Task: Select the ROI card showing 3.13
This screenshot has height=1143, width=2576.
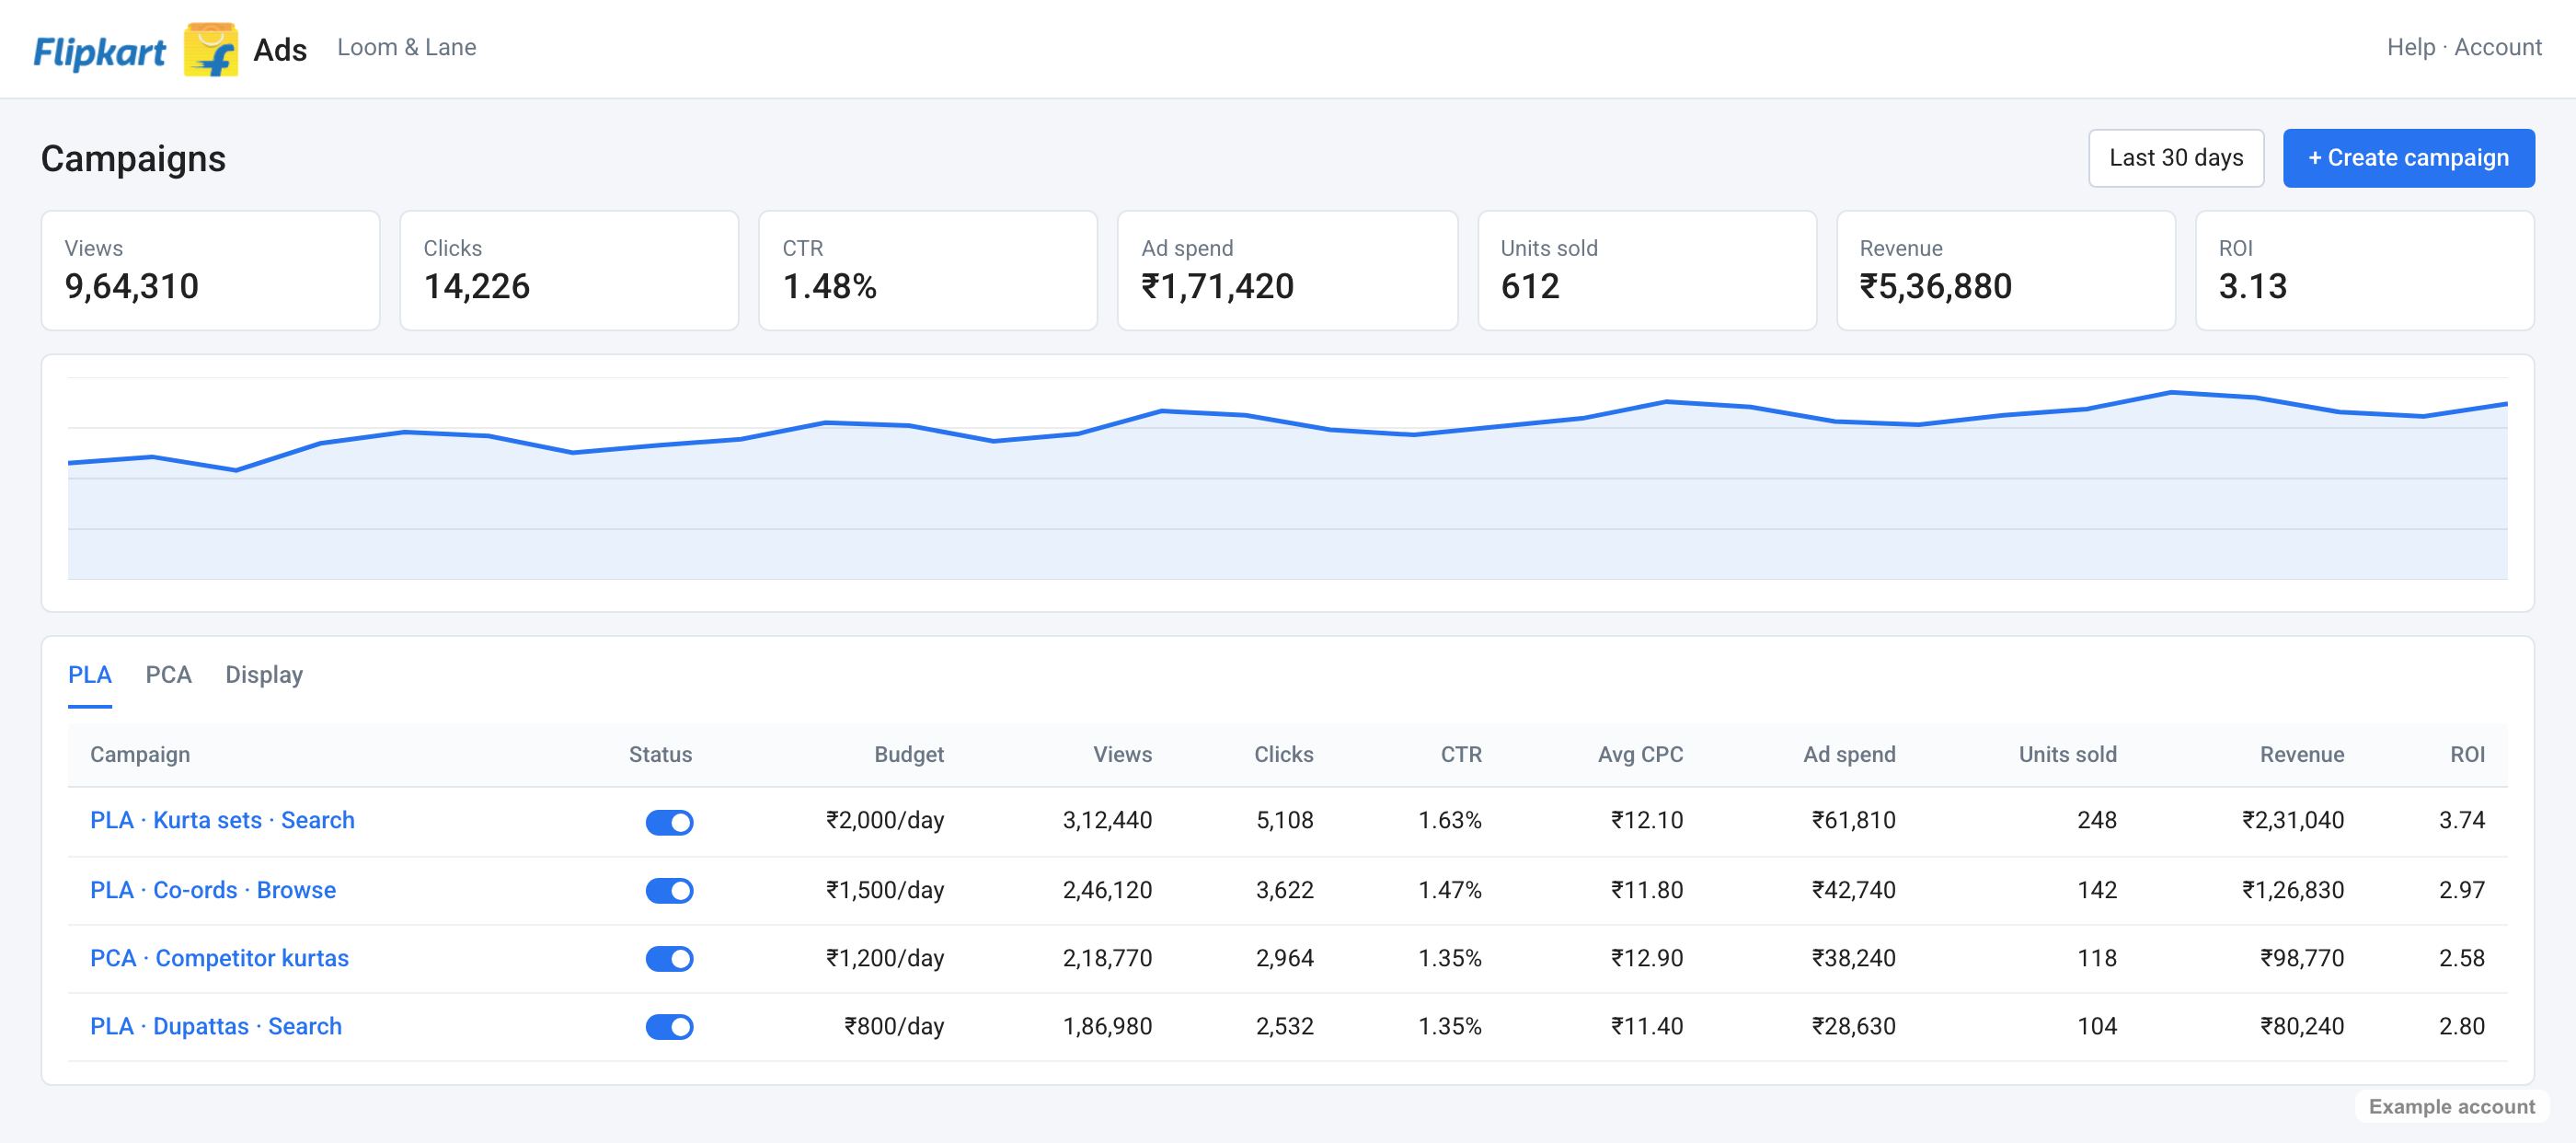Action: point(2365,270)
